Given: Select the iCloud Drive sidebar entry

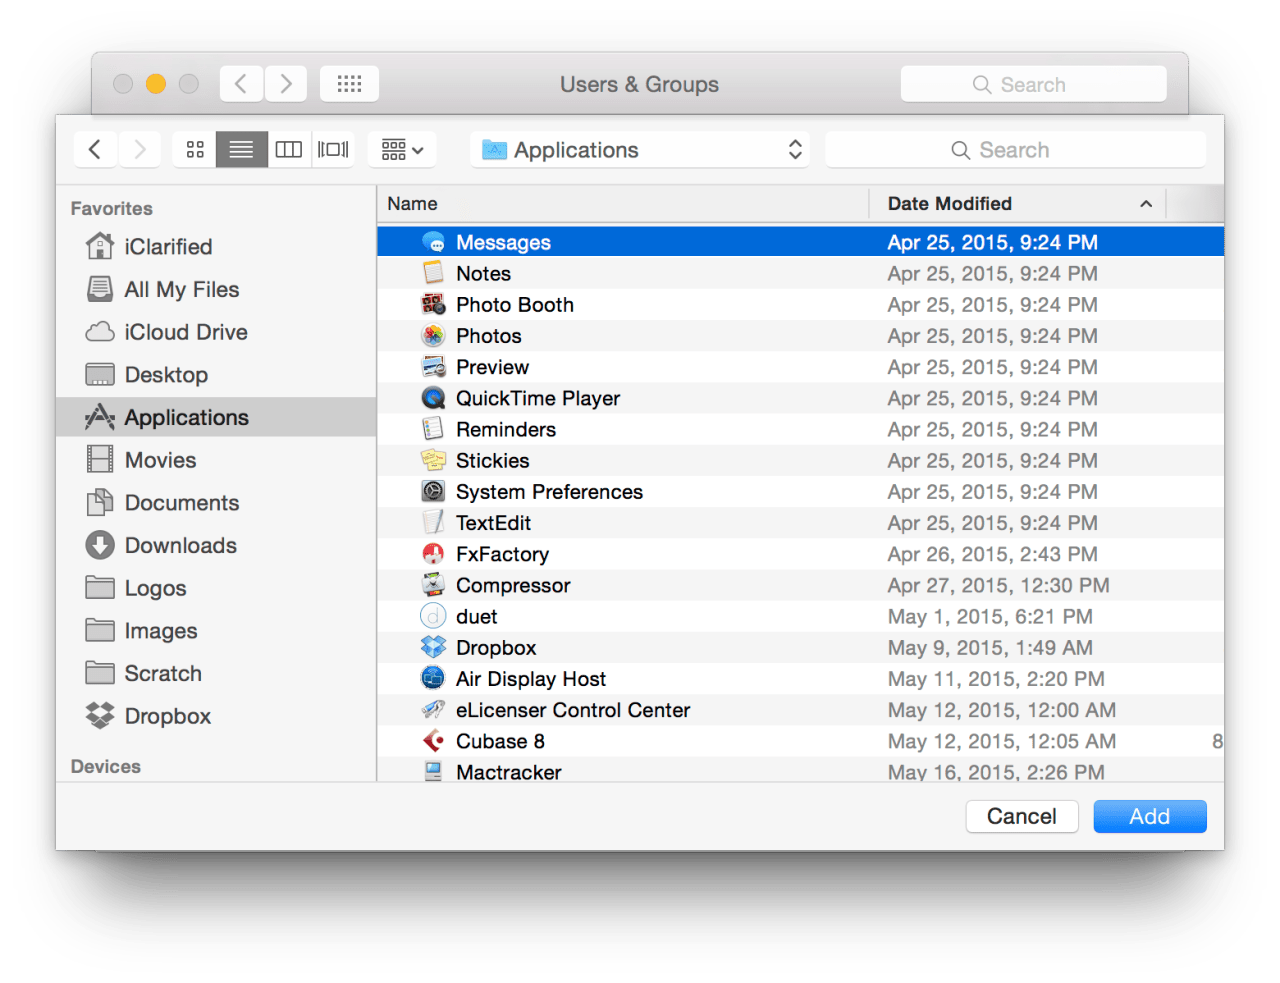Looking at the screenshot, I should pyautogui.click(x=100, y=331).
